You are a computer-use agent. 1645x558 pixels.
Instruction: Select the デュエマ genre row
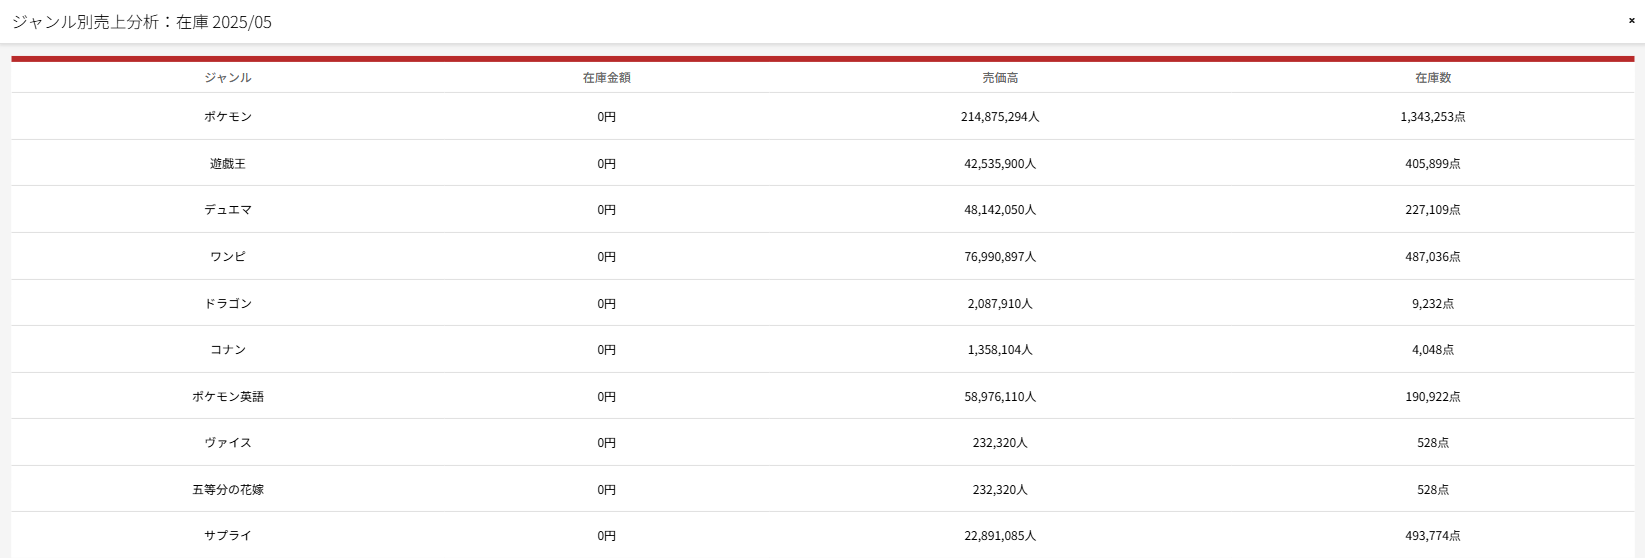(822, 210)
